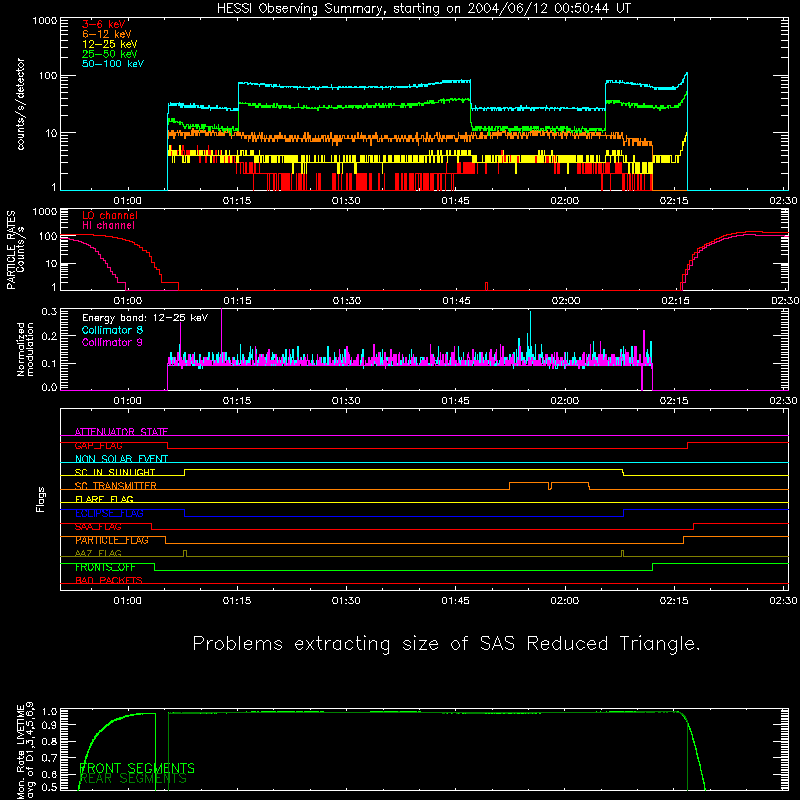Select the LO channel legend label
The width and height of the screenshot is (800, 800).
coord(110,215)
